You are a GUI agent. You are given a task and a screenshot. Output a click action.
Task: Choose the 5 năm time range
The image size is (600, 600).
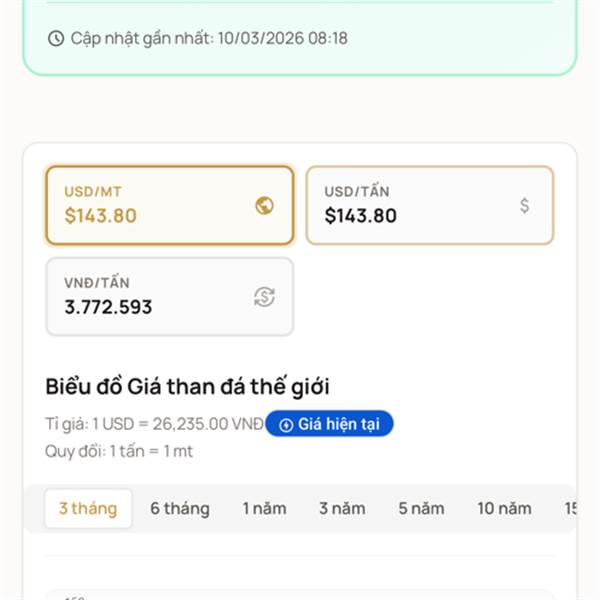[421, 509]
